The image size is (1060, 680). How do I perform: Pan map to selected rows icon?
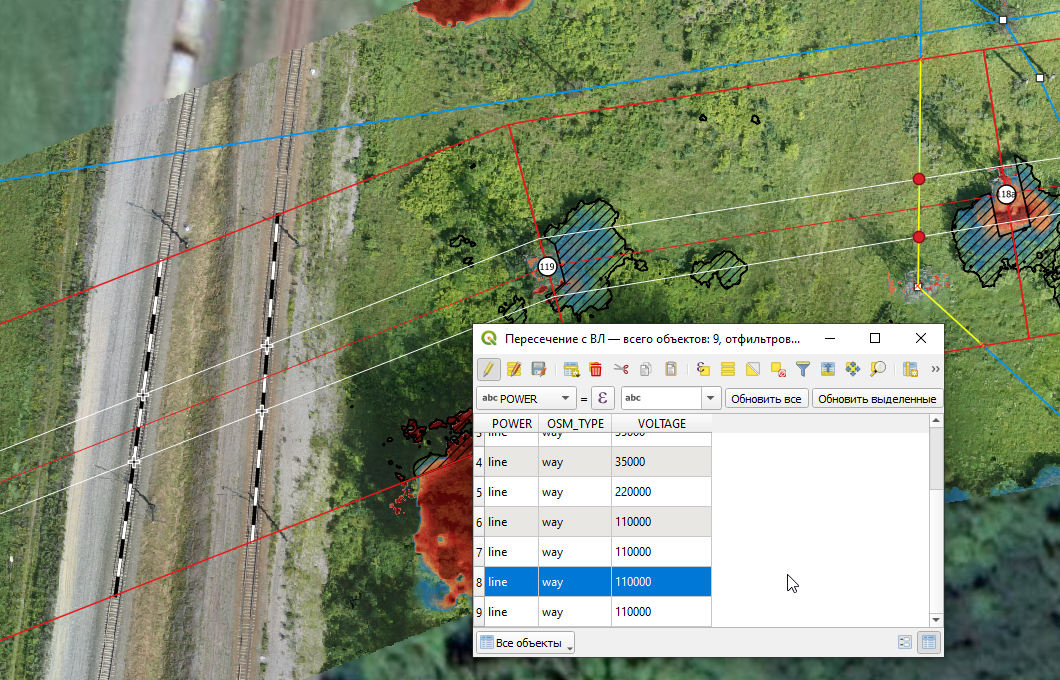click(x=852, y=369)
